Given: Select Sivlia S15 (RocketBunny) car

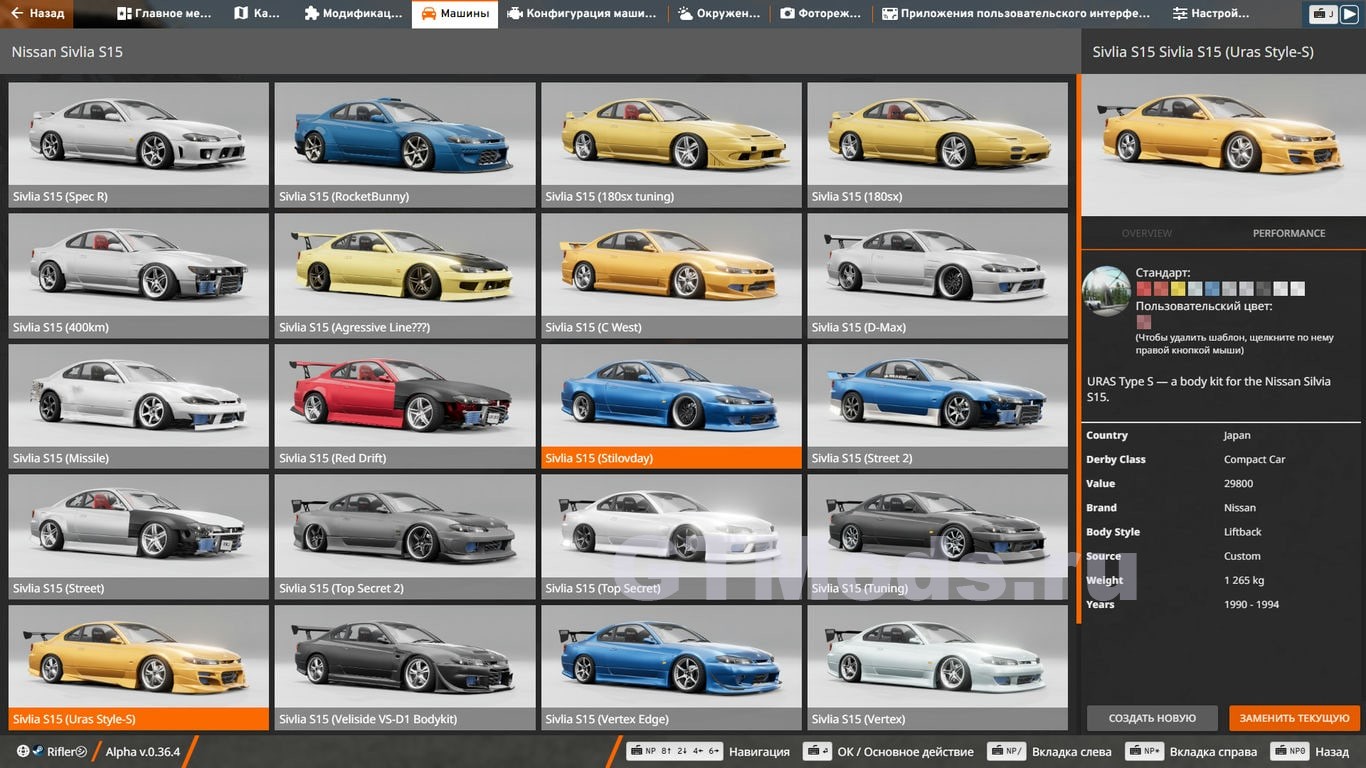Looking at the screenshot, I should pyautogui.click(x=405, y=145).
